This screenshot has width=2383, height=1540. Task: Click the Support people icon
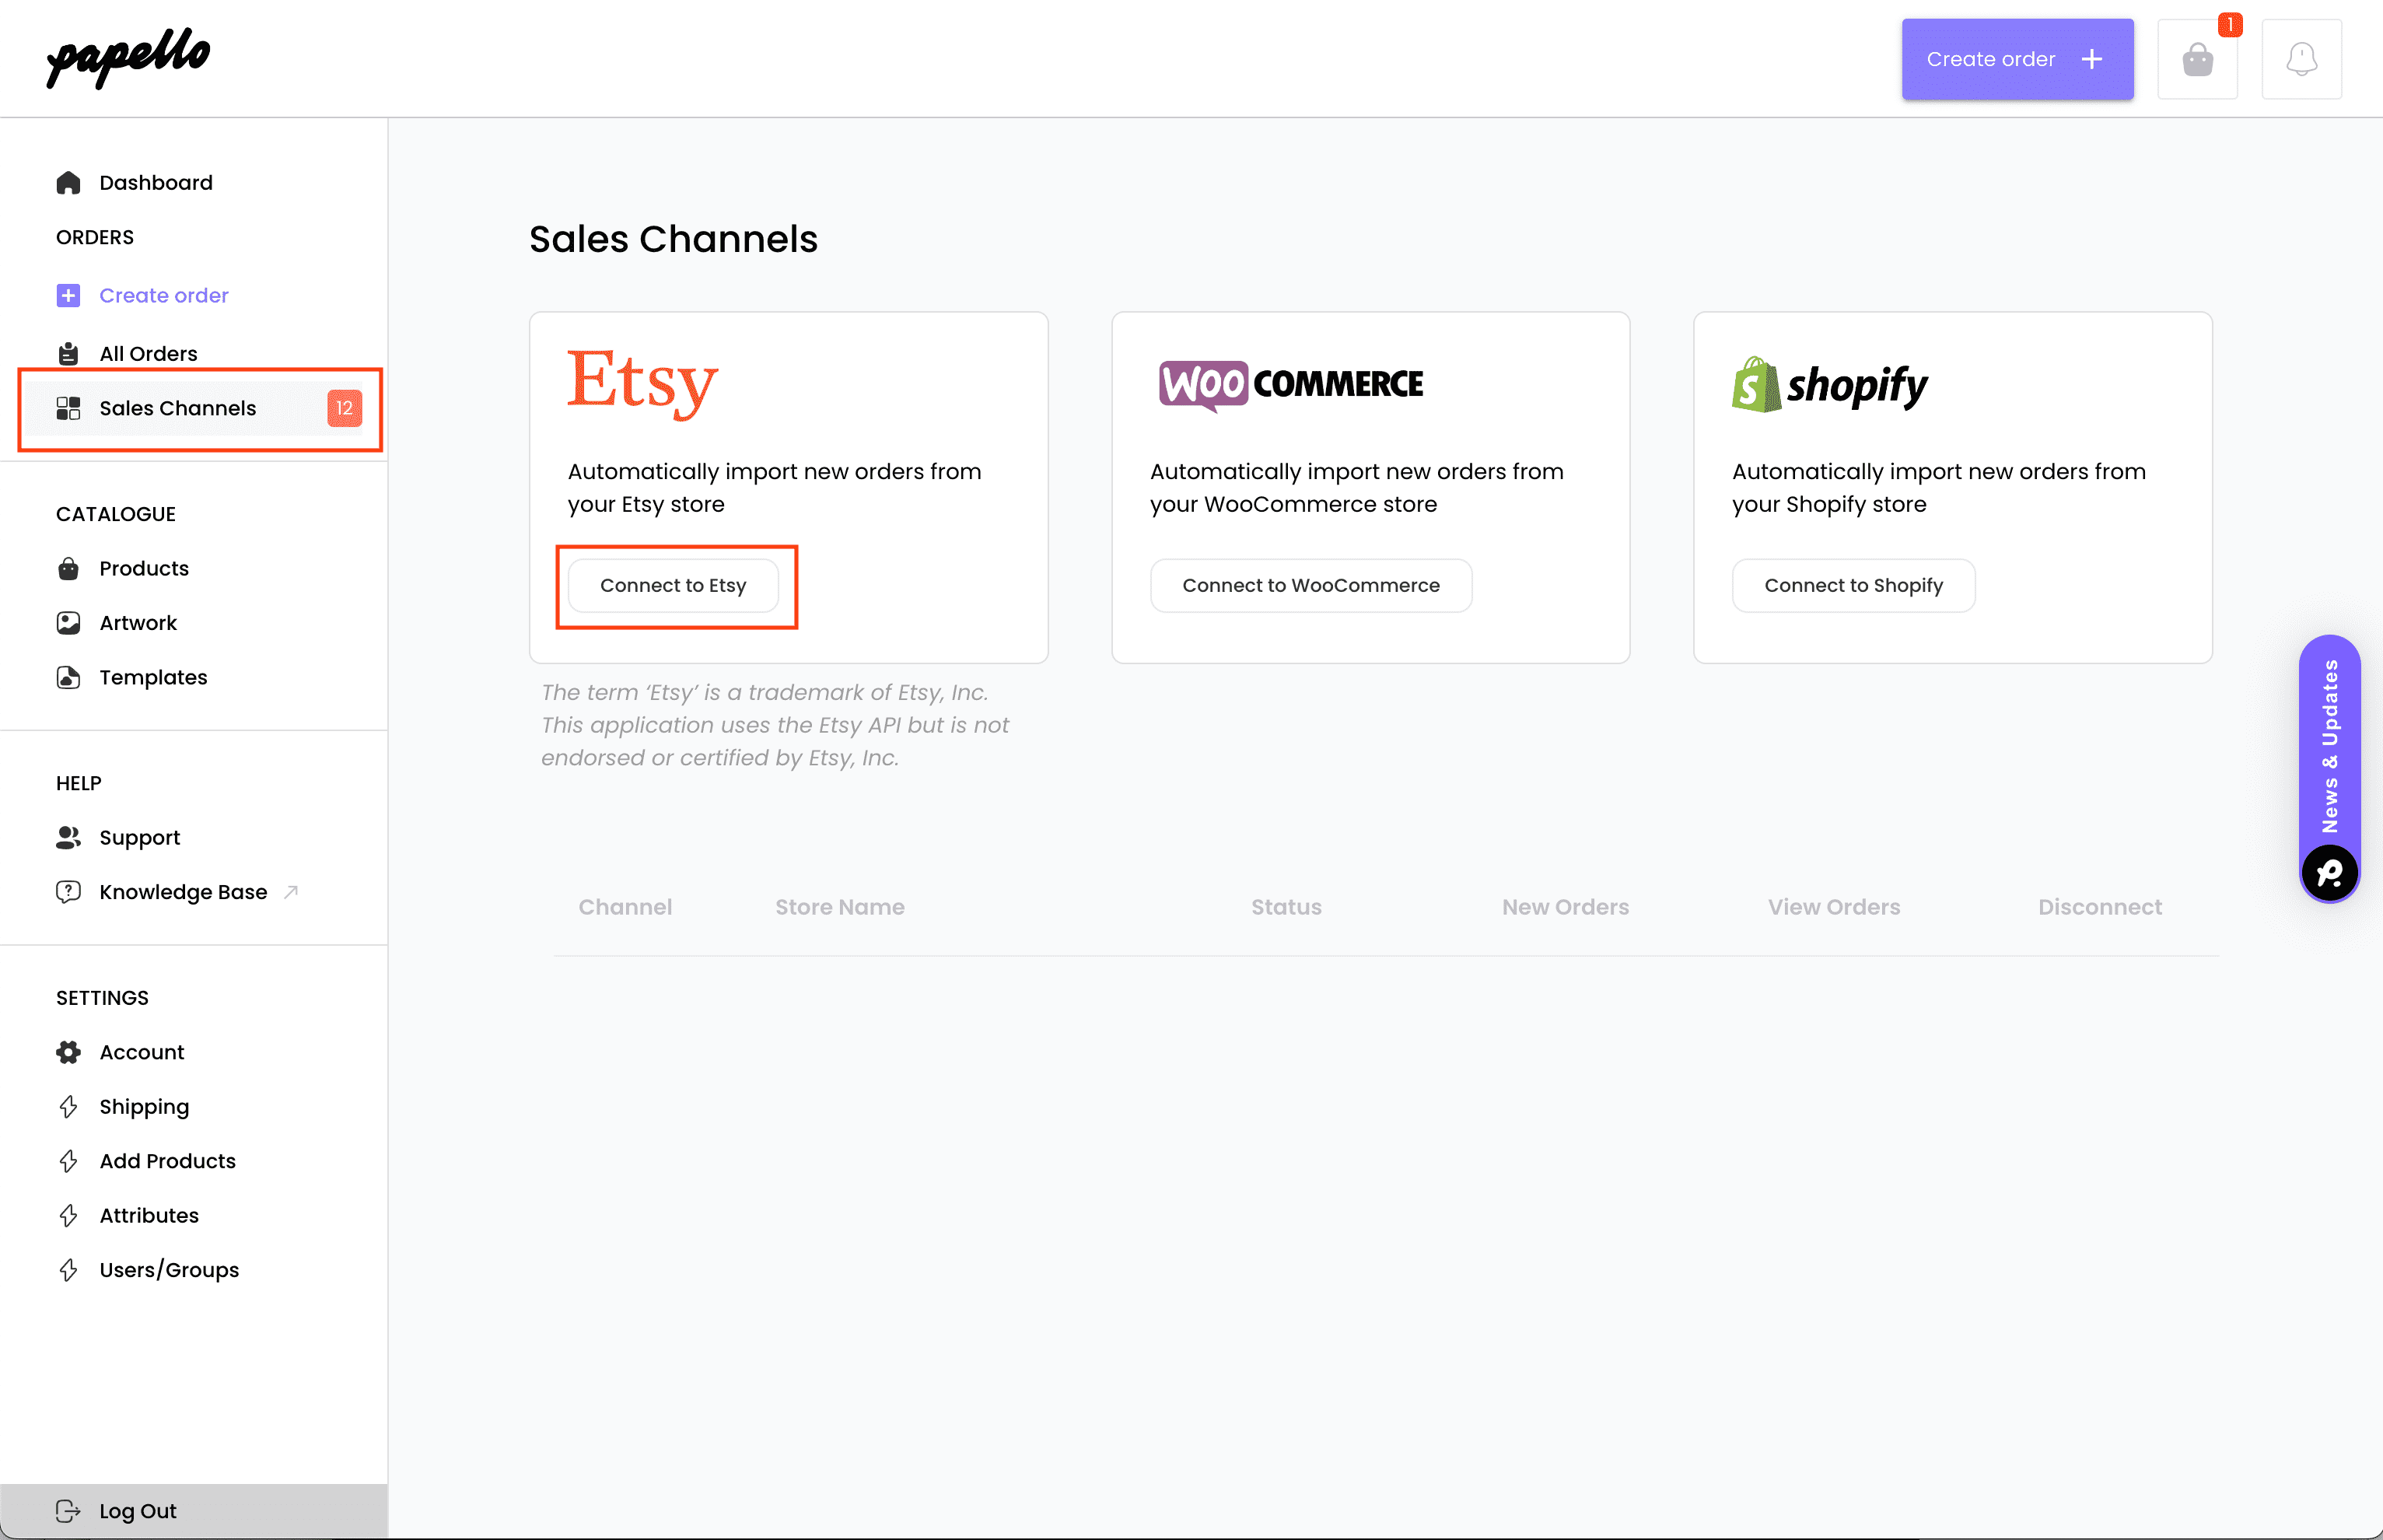click(x=68, y=838)
